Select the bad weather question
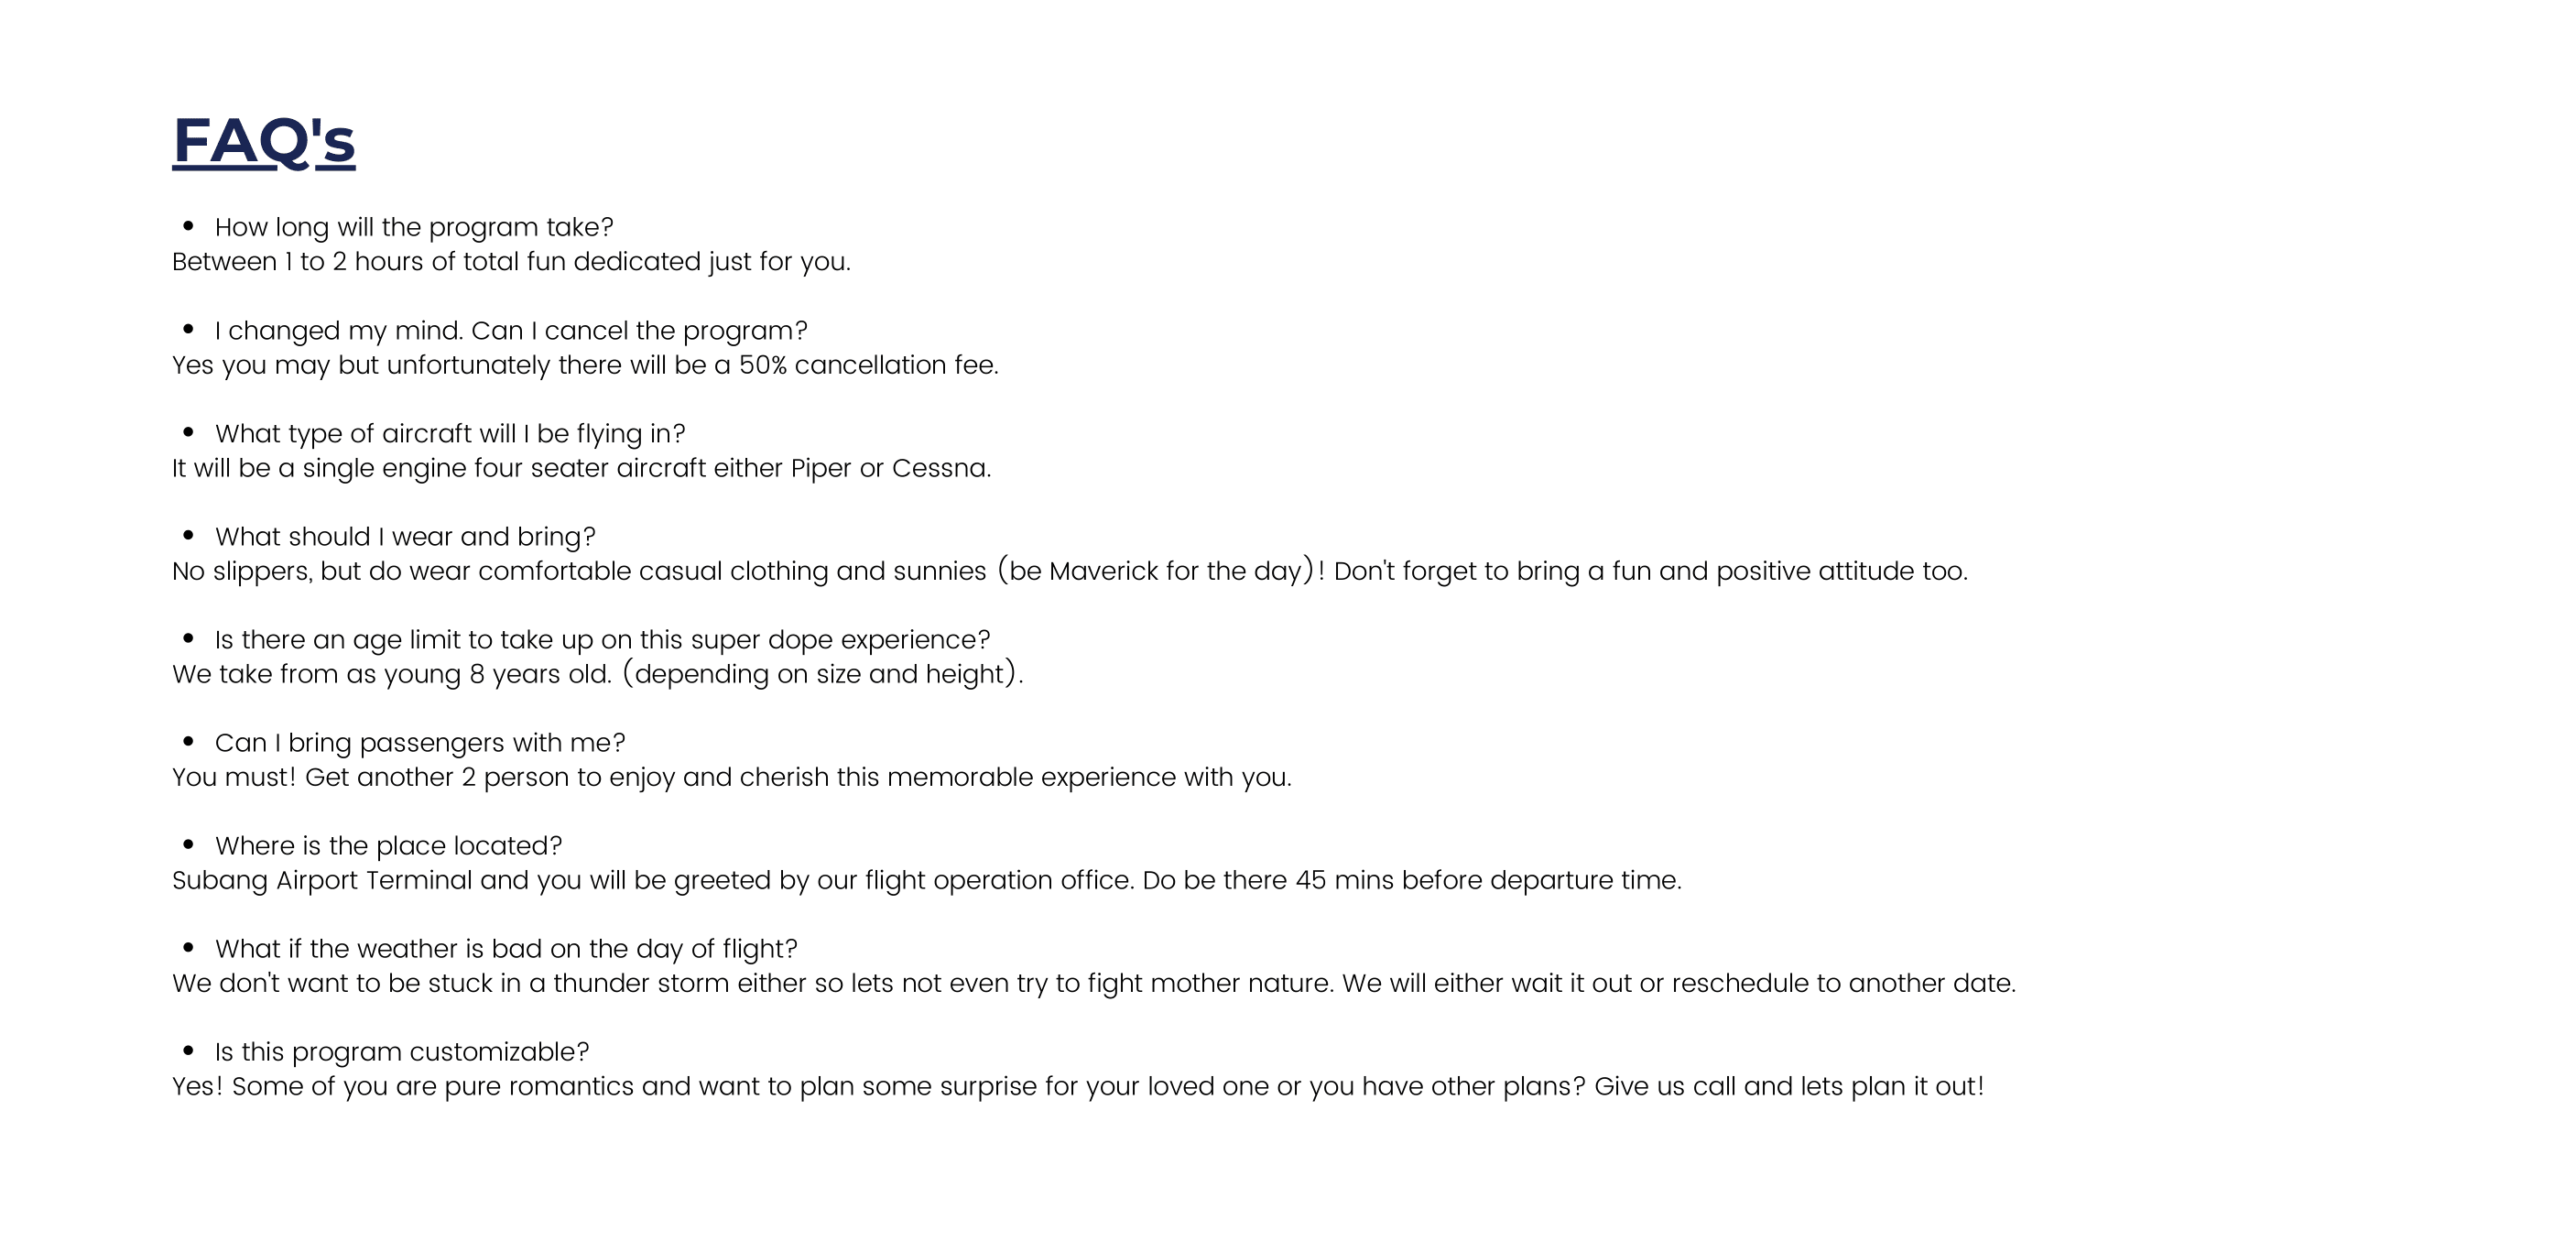 tap(506, 948)
